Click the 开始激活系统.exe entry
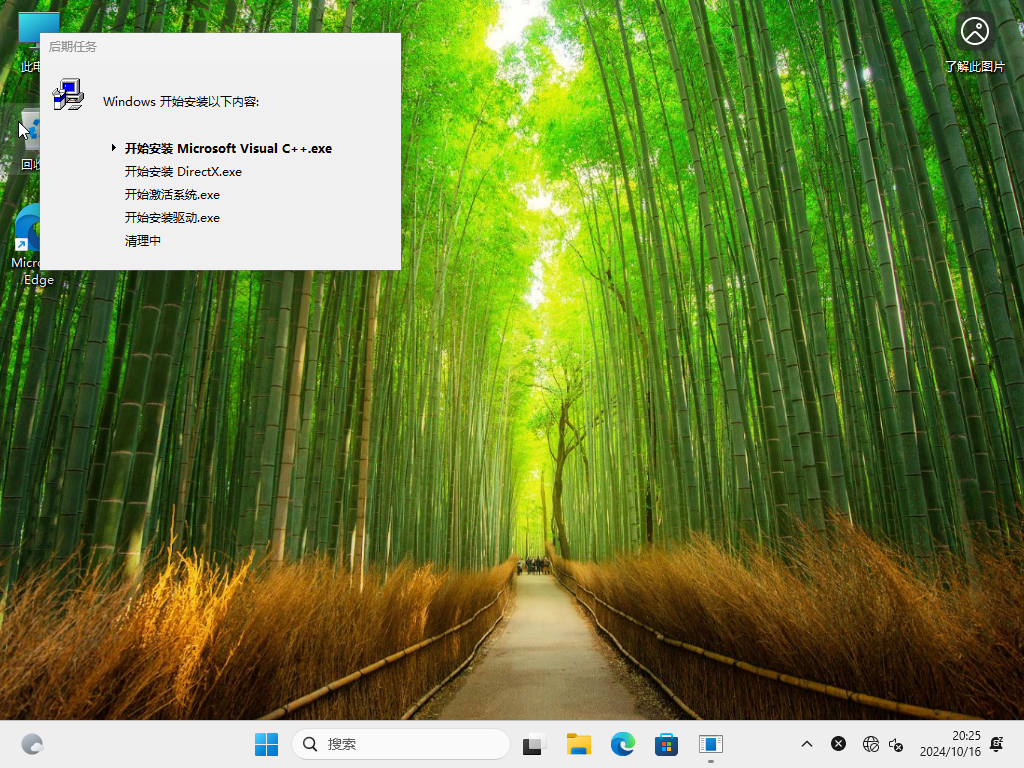This screenshot has height=768, width=1024. pyautogui.click(x=171, y=194)
